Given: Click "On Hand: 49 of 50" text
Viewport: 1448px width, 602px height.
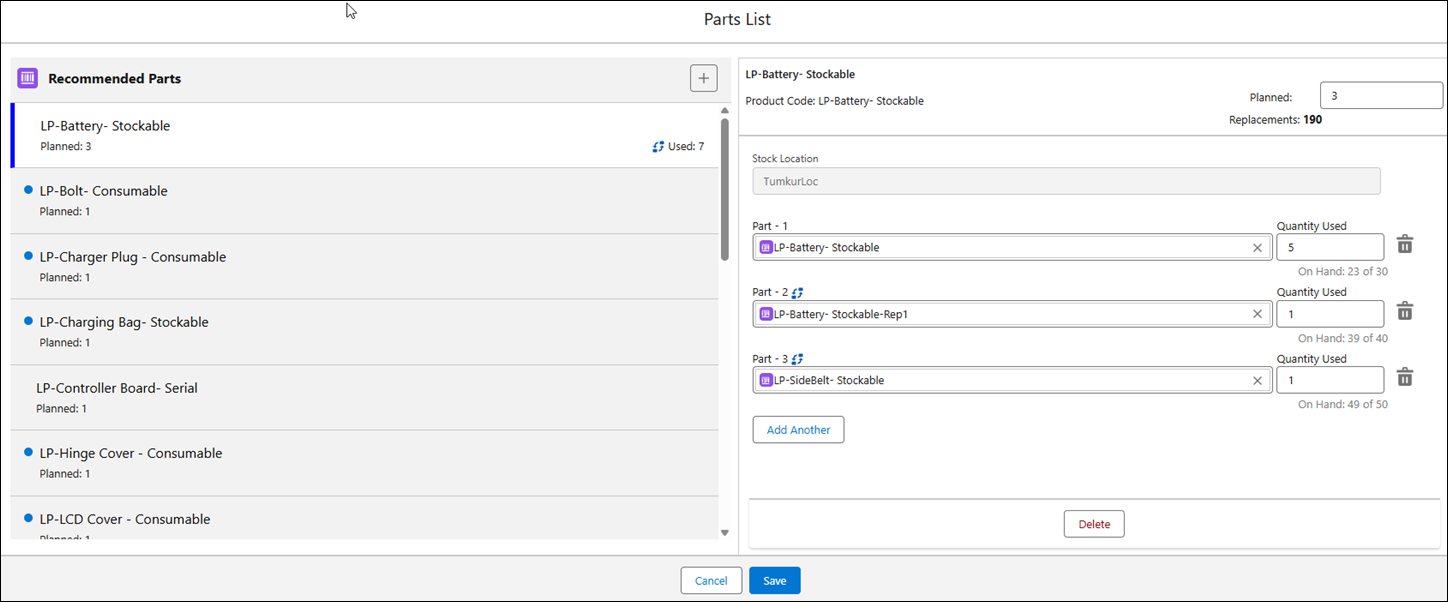Looking at the screenshot, I should (x=1342, y=404).
